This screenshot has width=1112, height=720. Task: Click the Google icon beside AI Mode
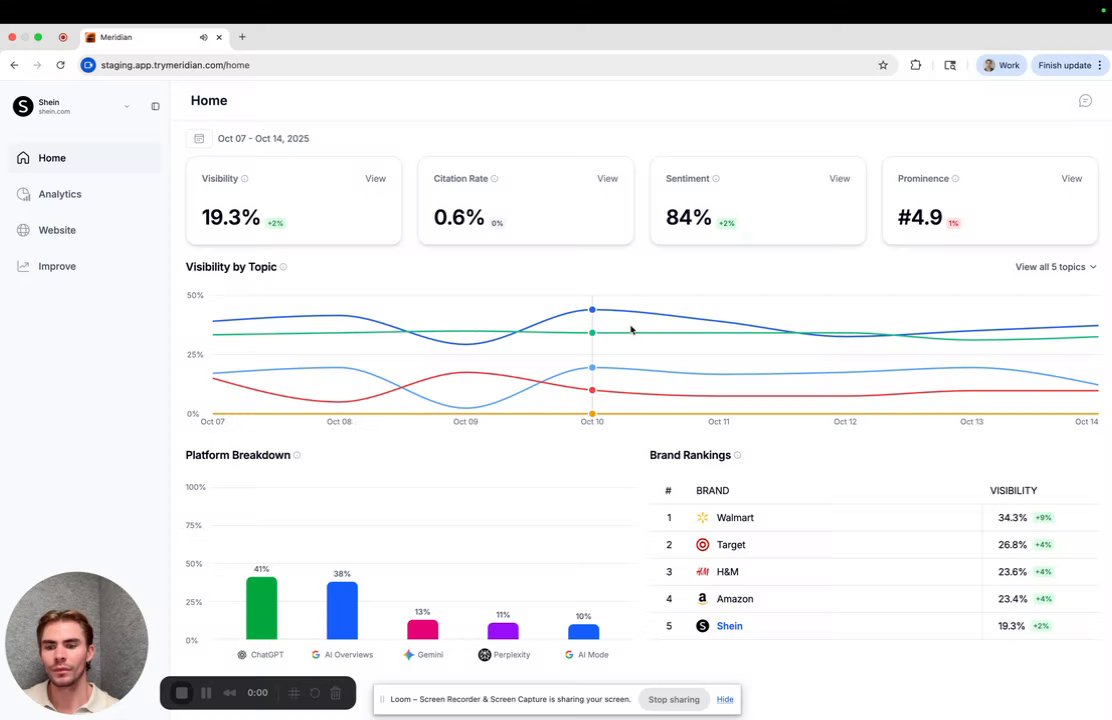click(x=569, y=655)
